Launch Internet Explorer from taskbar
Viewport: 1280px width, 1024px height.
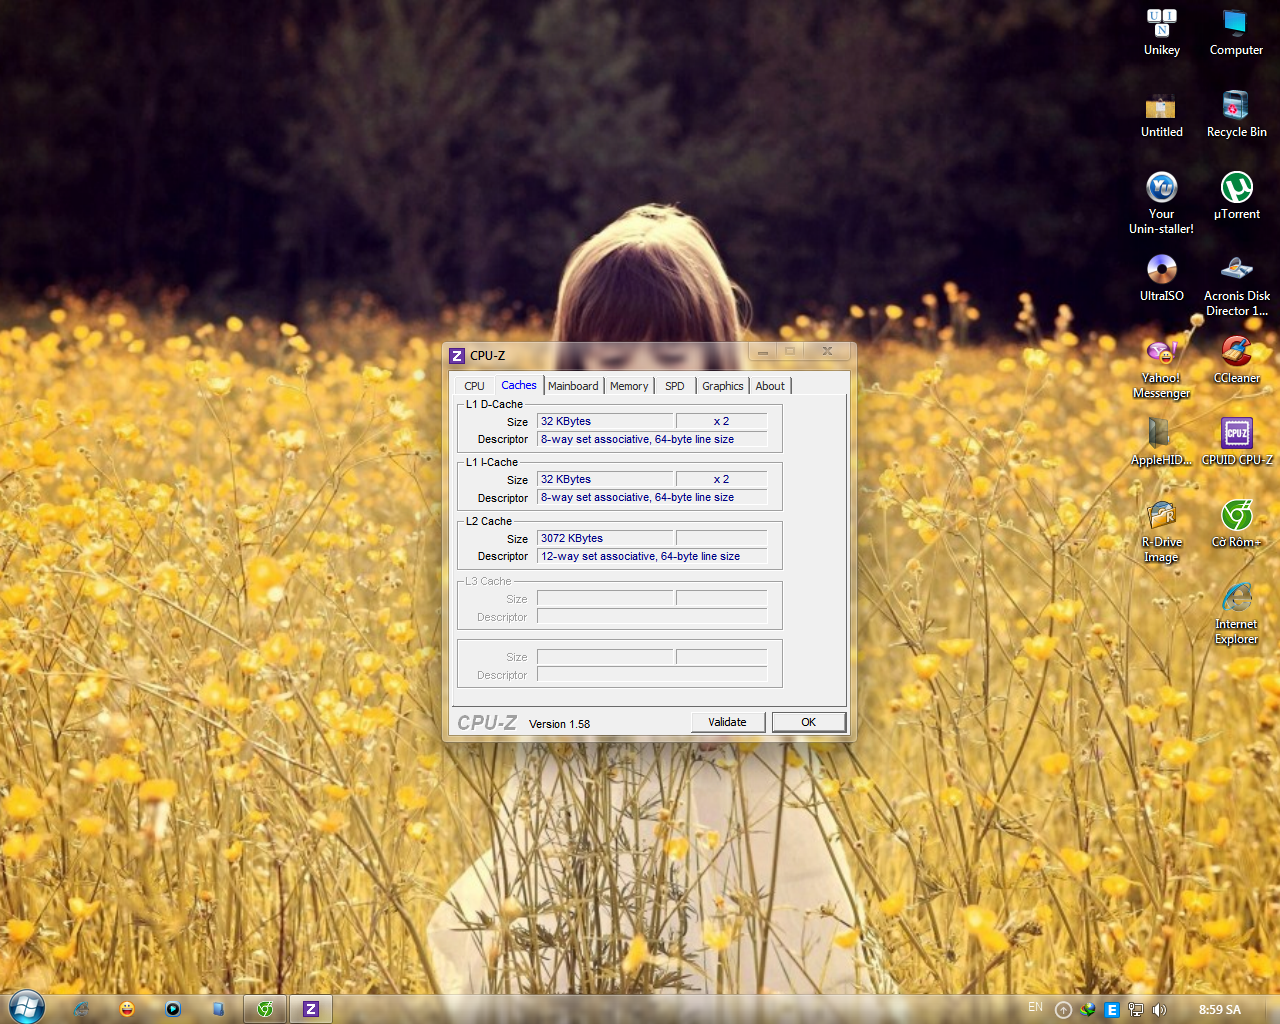point(81,1009)
